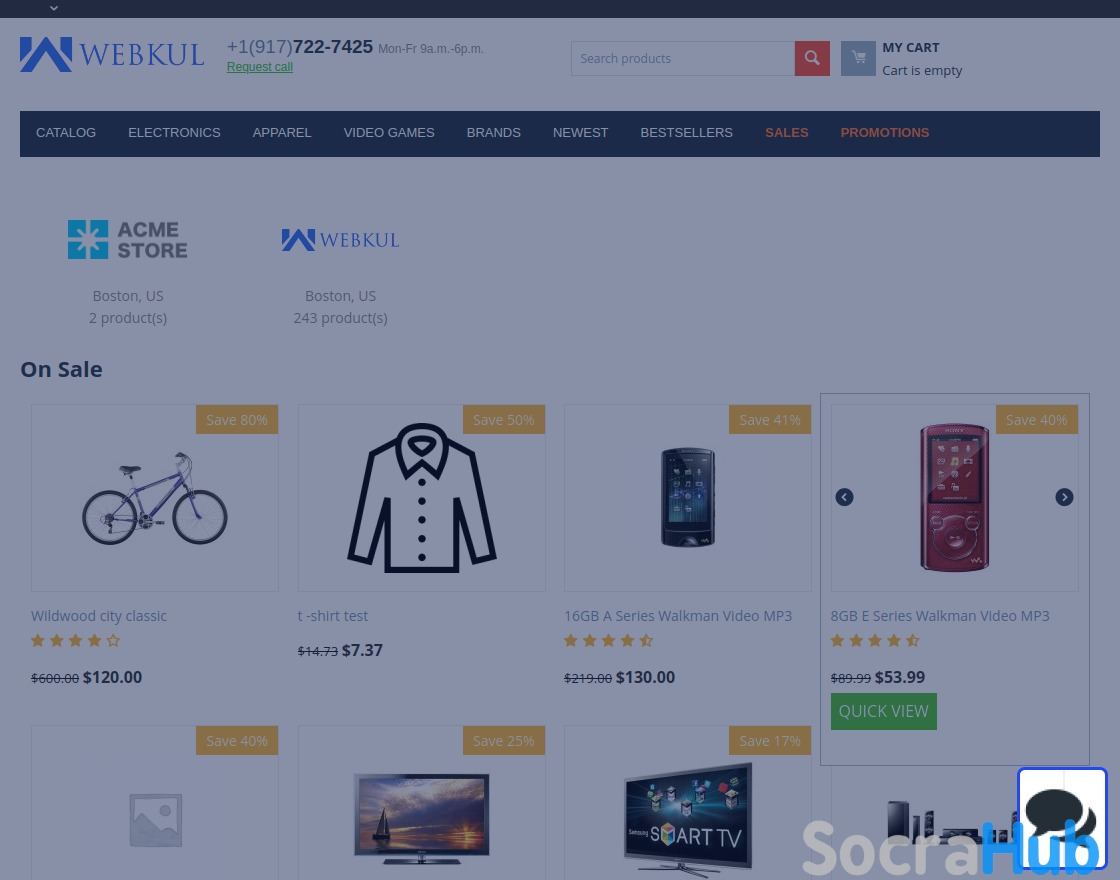Open the Webkul vendor logo
The image size is (1120, 880).
click(340, 239)
